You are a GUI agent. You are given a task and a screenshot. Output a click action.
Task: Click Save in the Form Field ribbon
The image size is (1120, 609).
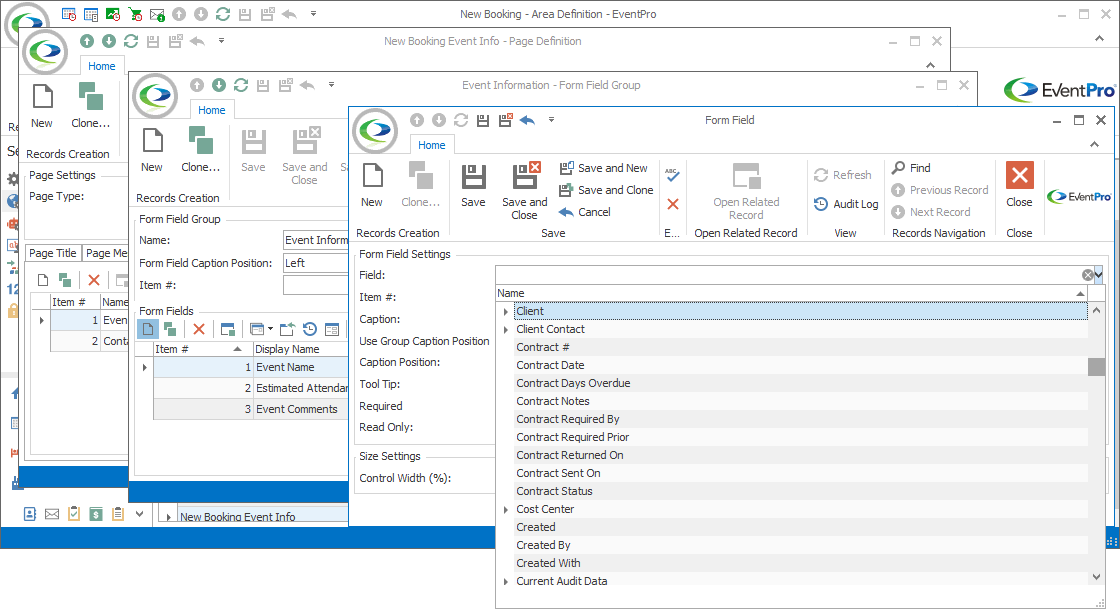[x=473, y=186]
